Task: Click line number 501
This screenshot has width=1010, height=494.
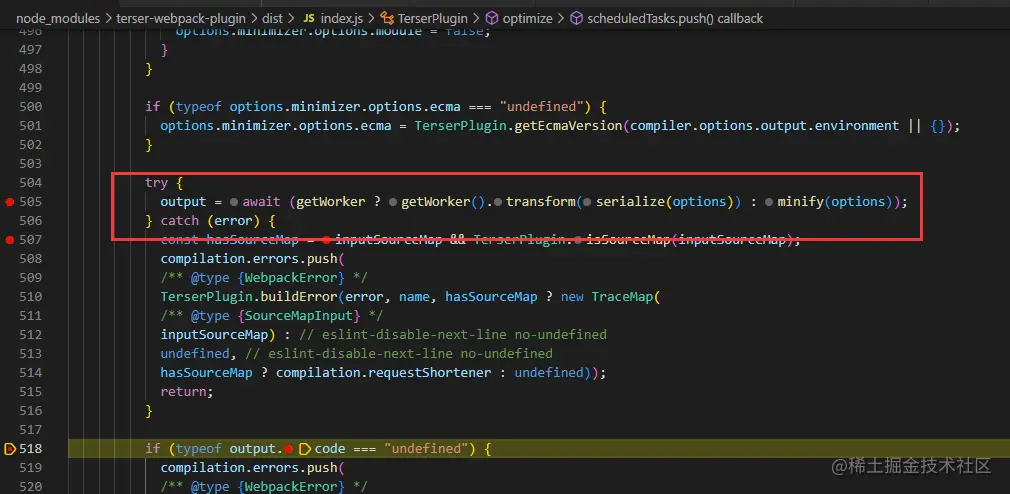Action: 31,126
